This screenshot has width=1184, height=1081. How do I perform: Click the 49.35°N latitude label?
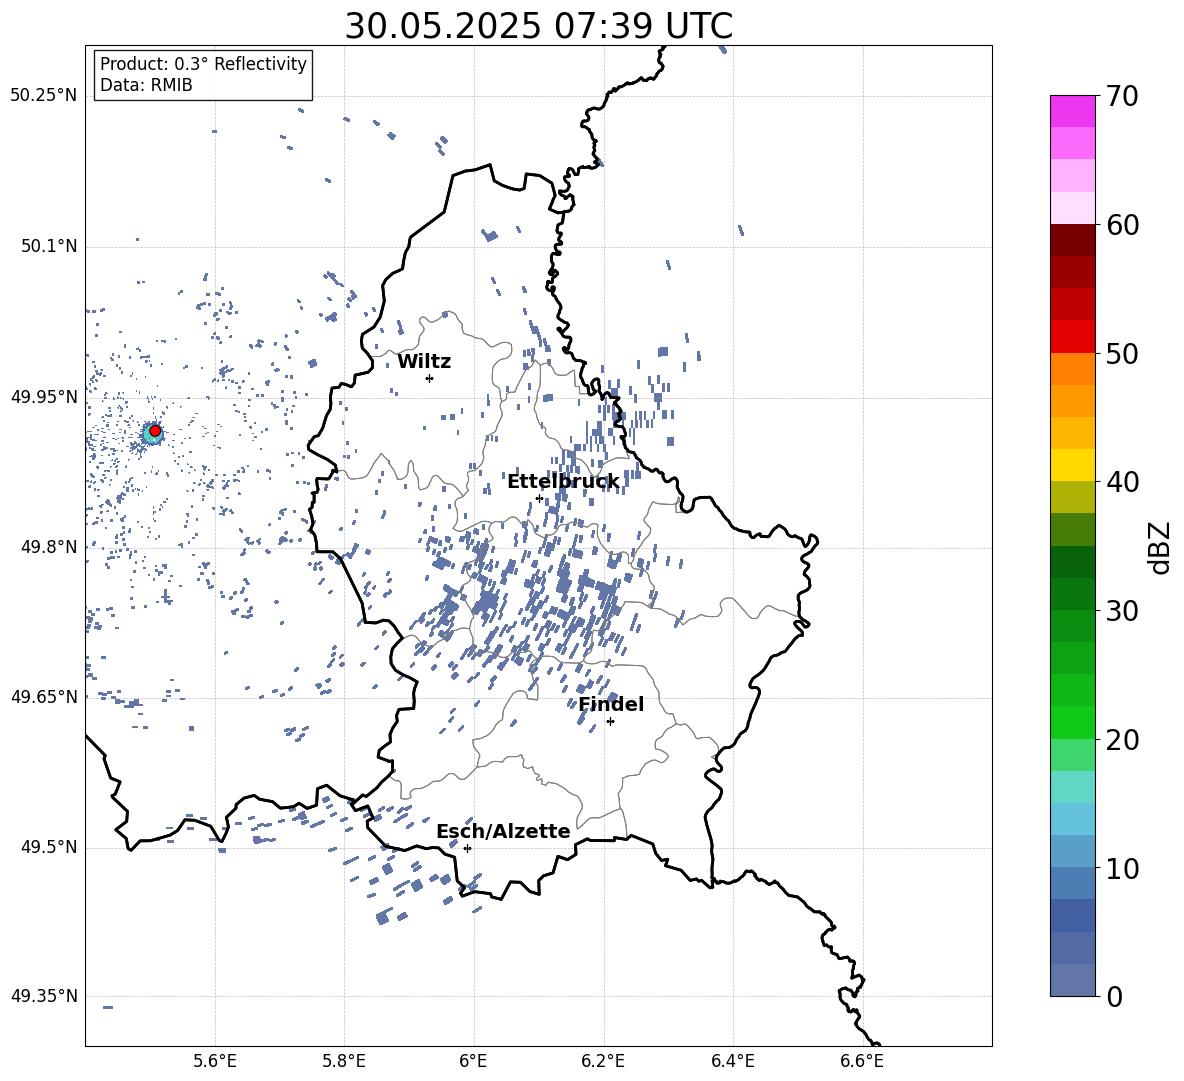coord(44,996)
